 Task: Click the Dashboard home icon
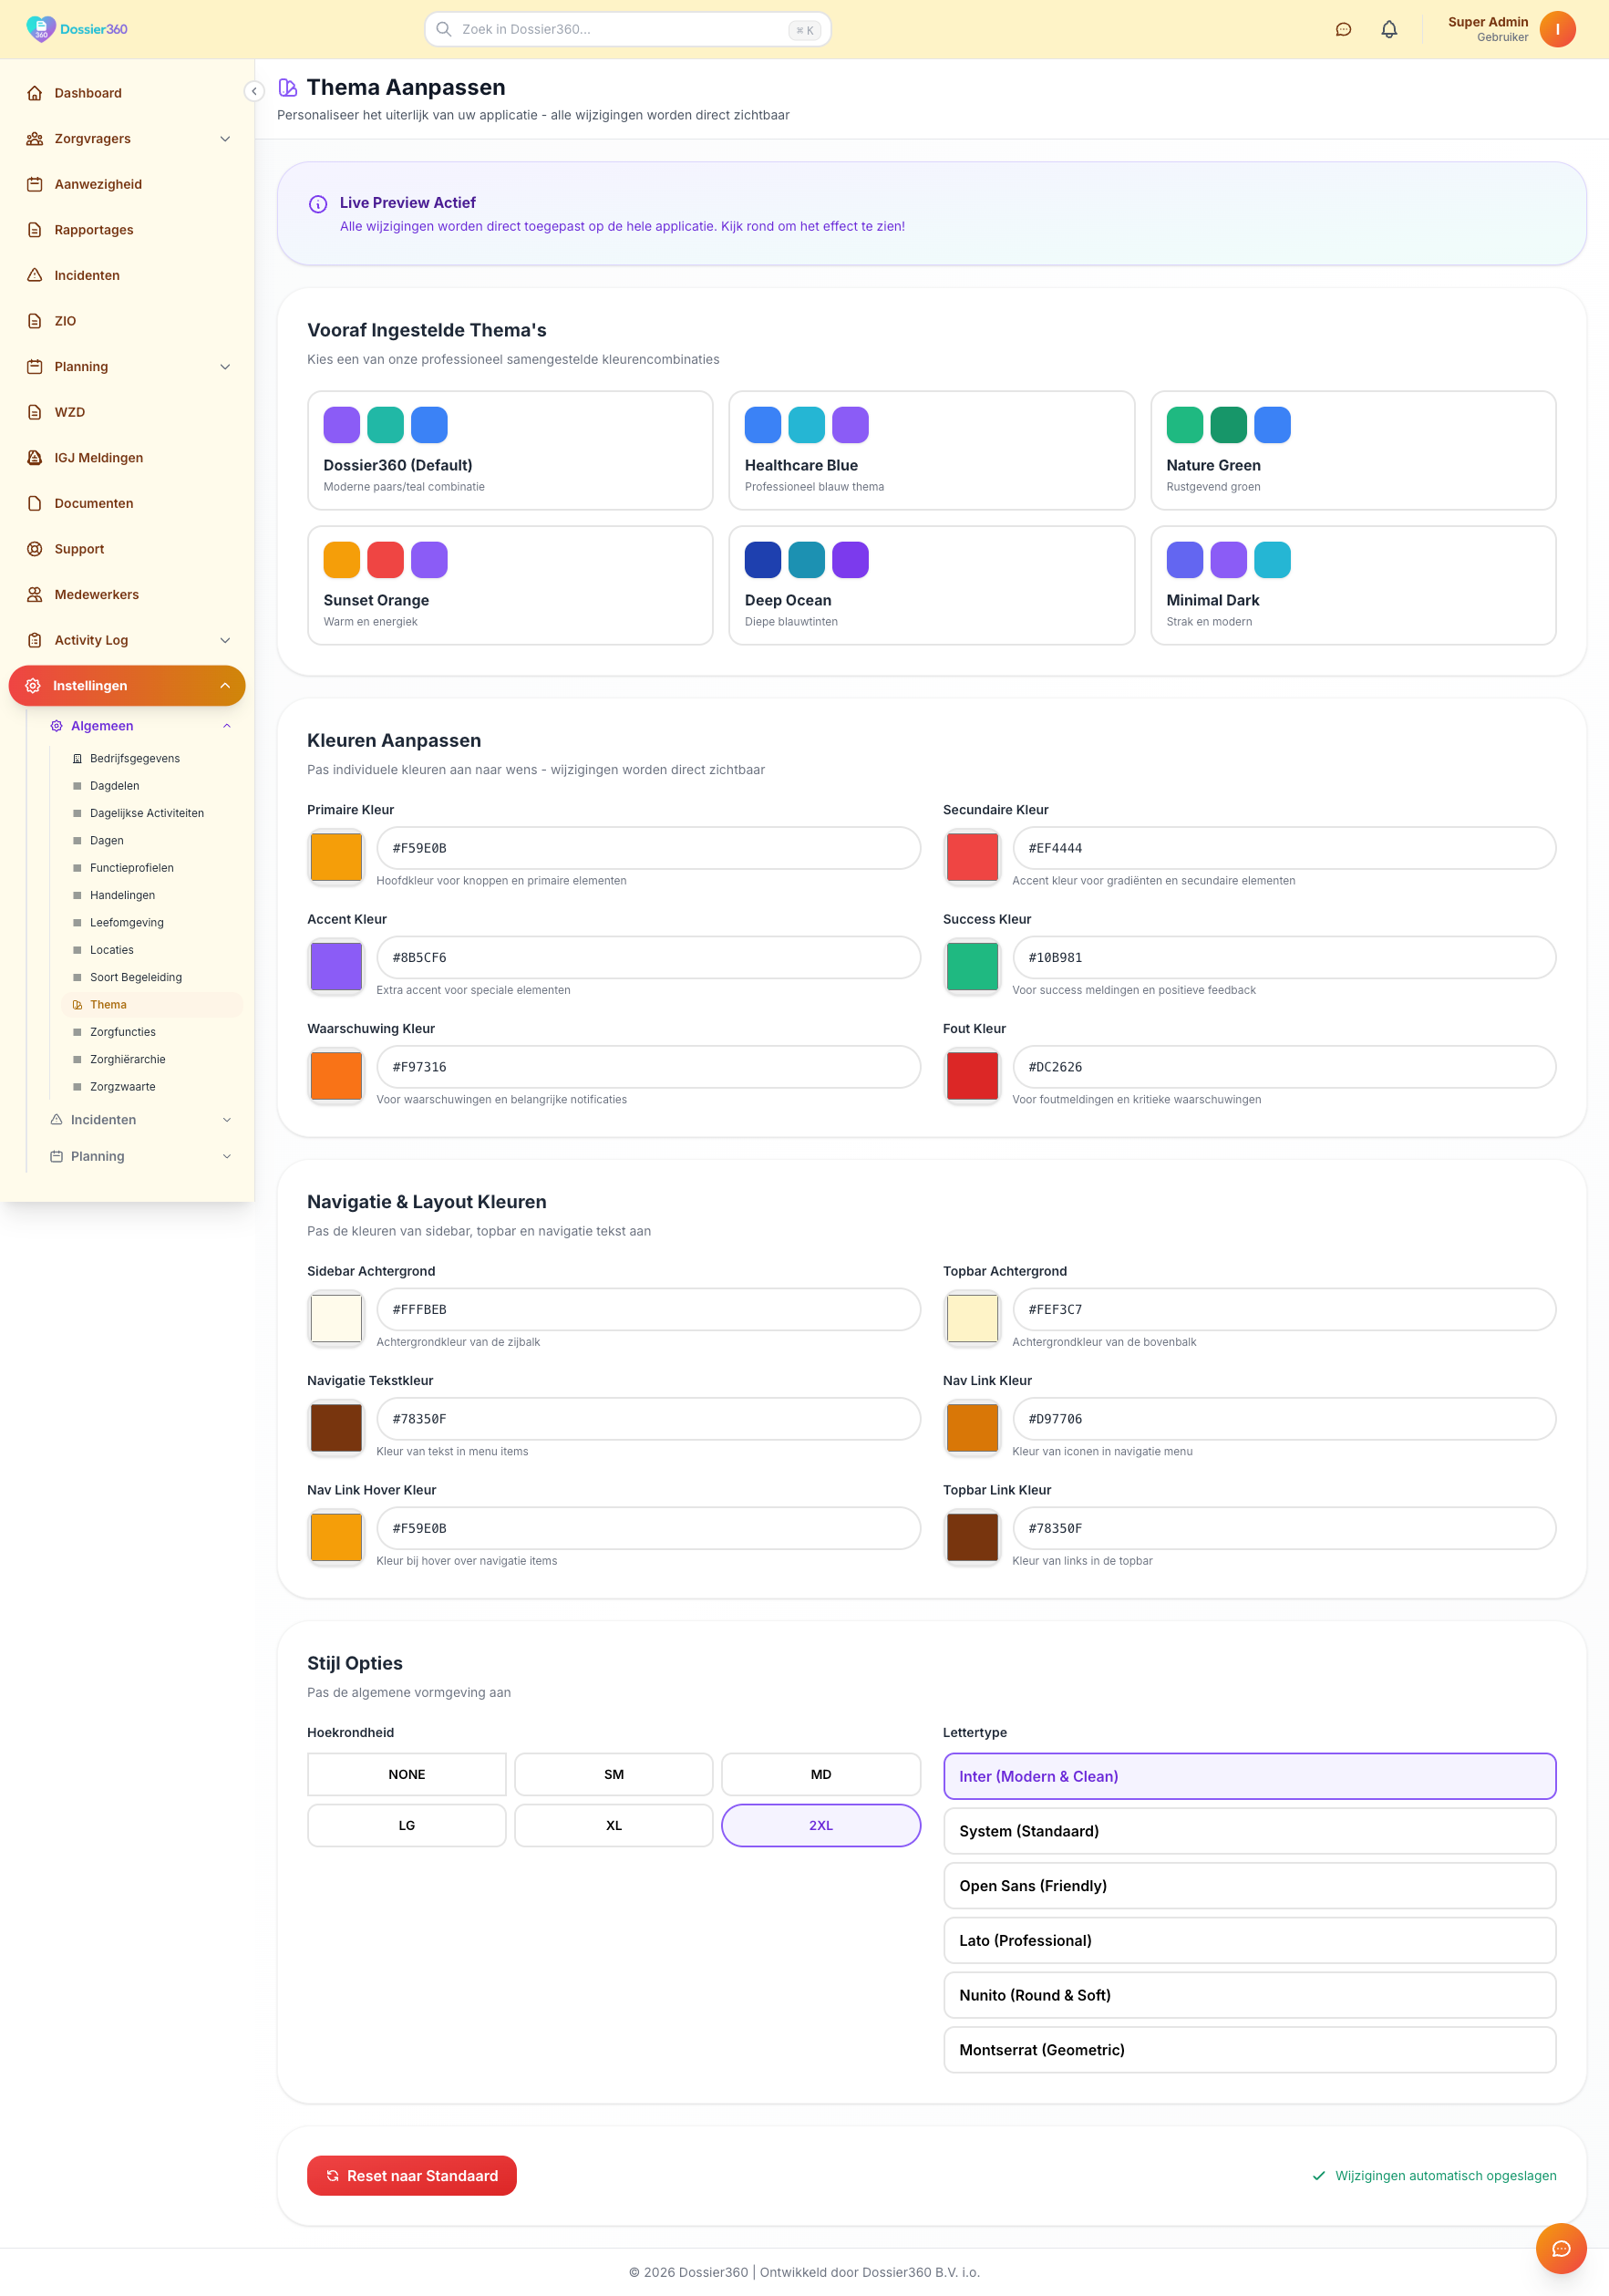pos(35,93)
